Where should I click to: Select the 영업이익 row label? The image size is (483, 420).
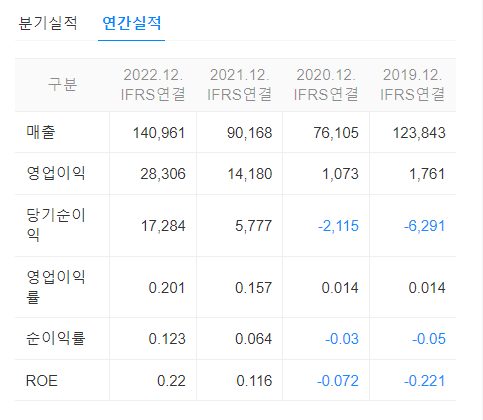56,173
